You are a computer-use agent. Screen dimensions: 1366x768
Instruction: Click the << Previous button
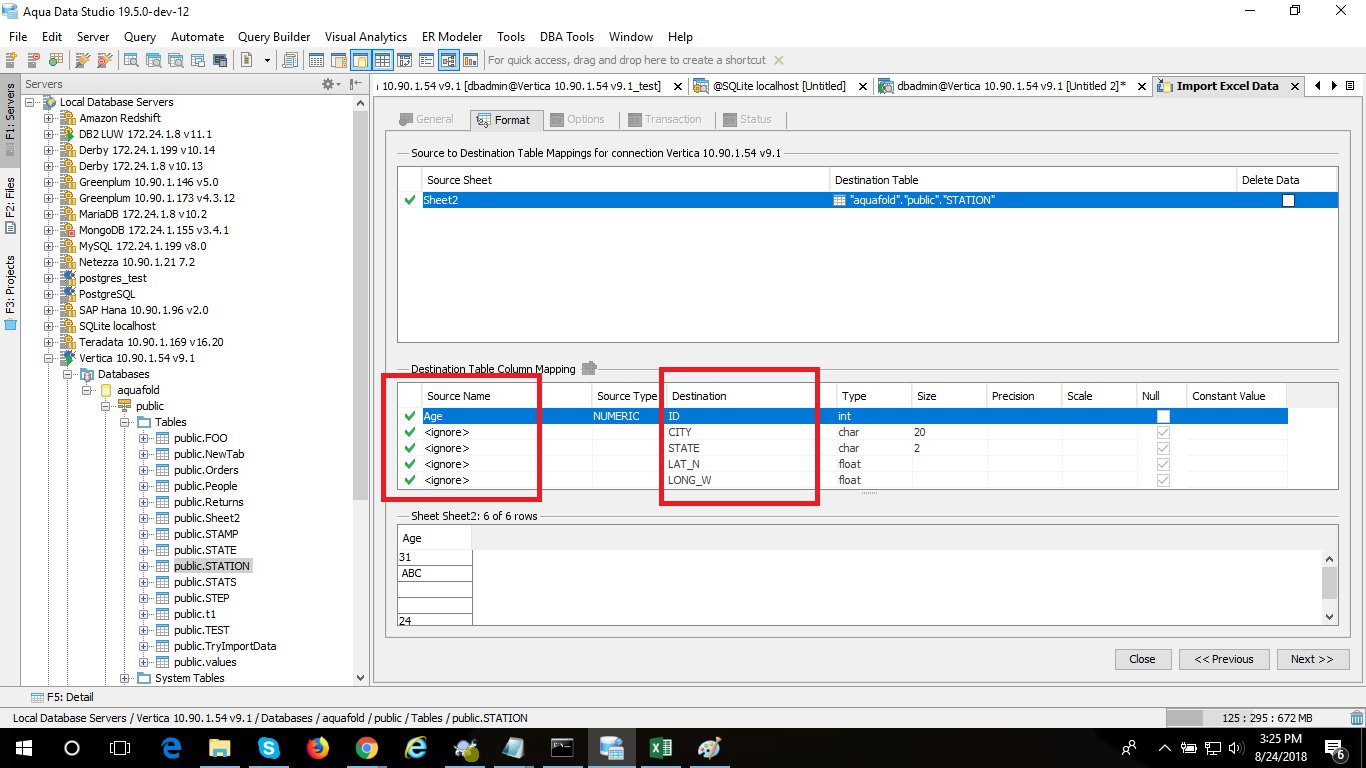click(x=1224, y=659)
